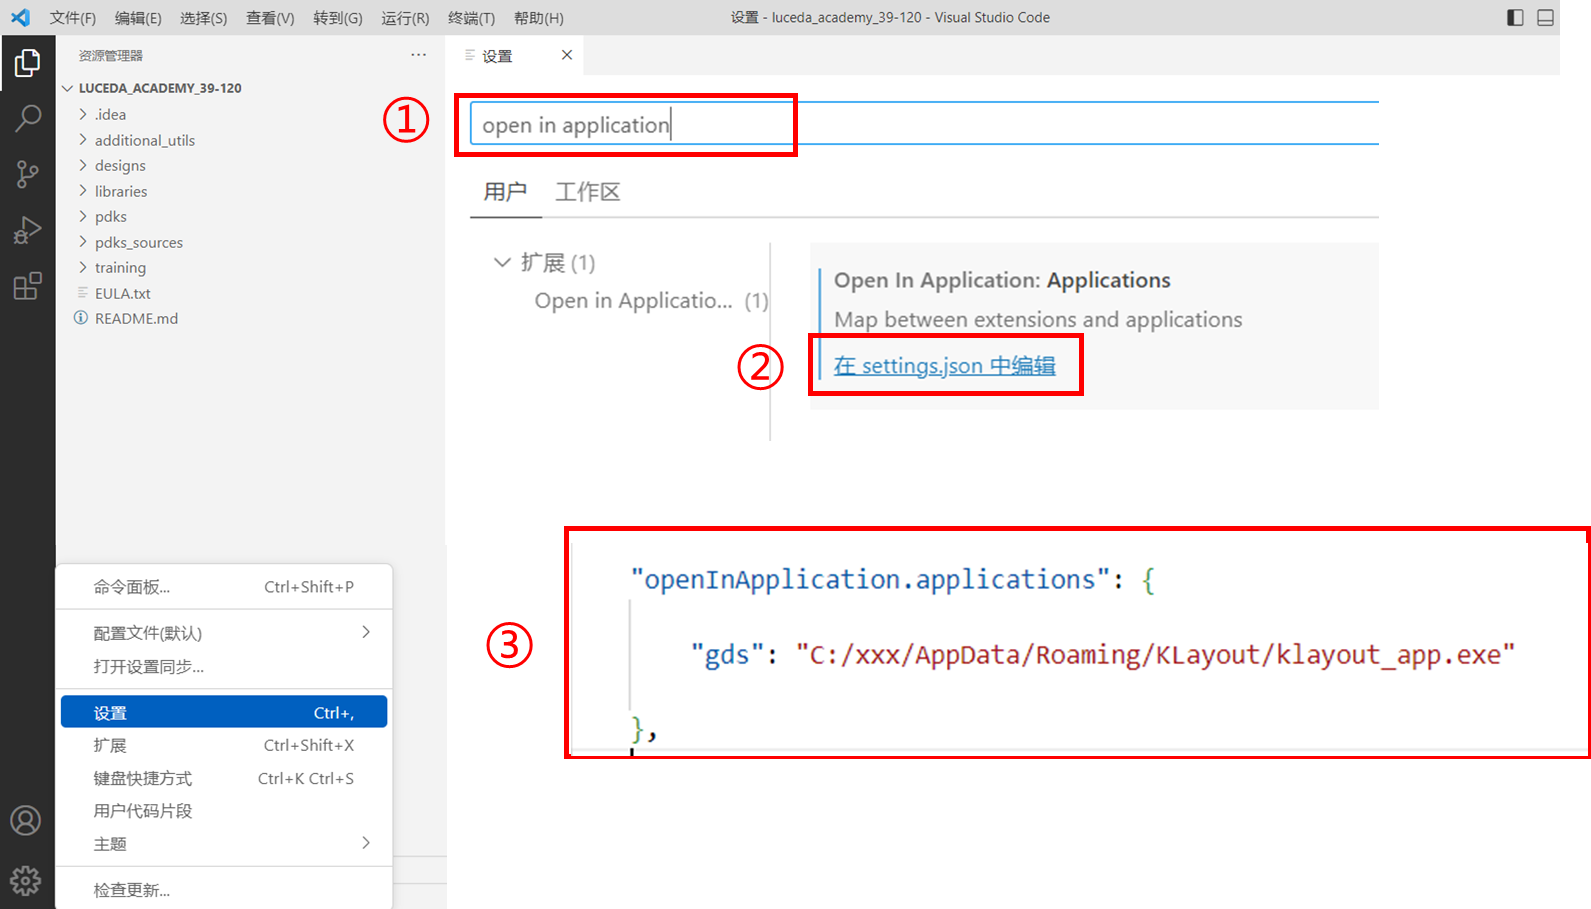
Task: Open the 查看(V) menu
Action: 270,18
